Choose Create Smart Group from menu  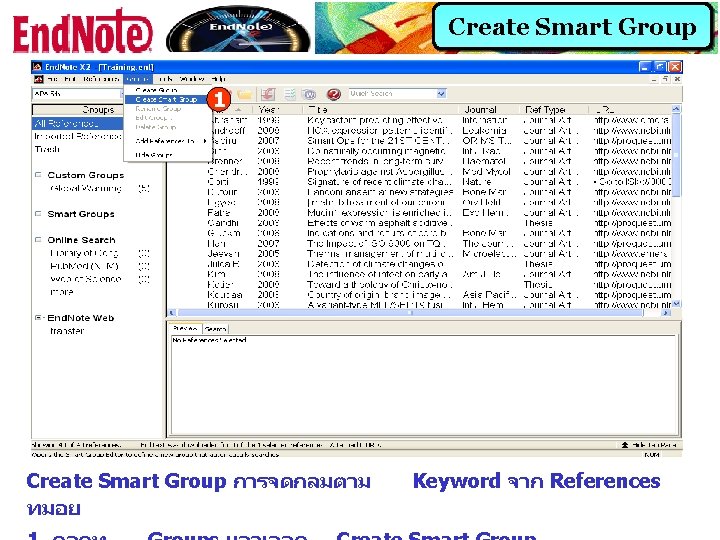coord(166,99)
